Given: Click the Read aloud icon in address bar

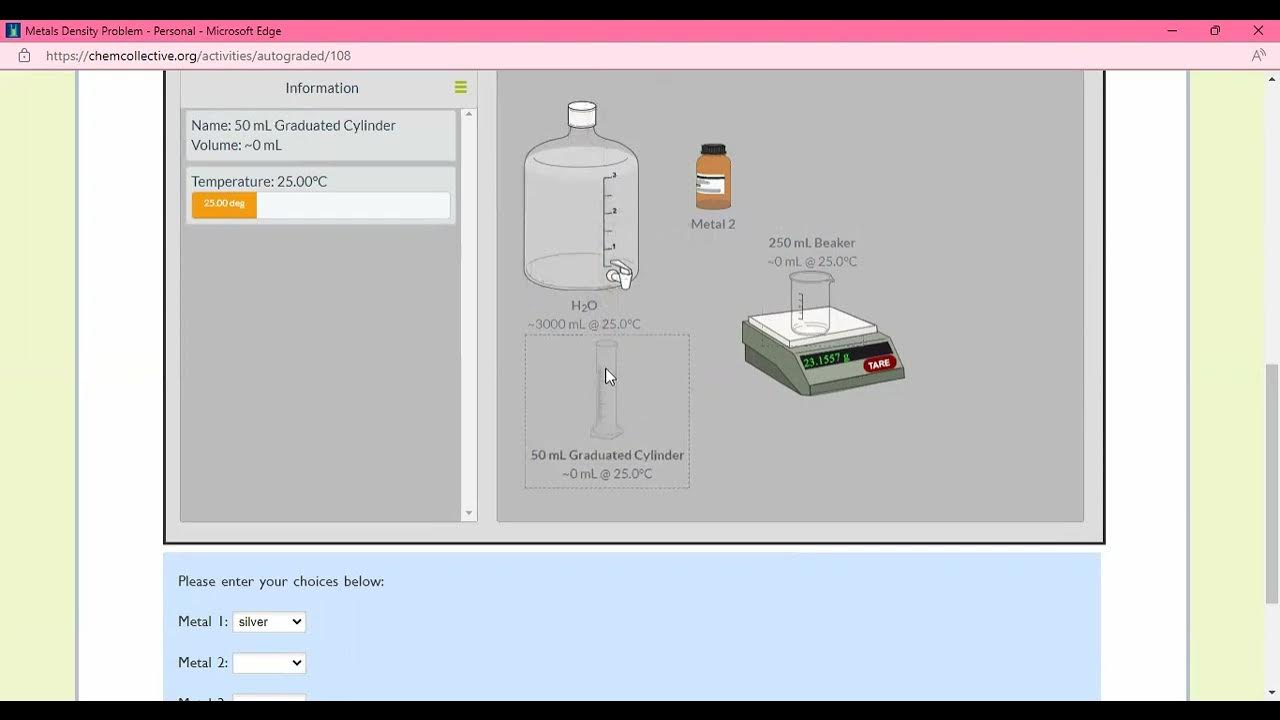Looking at the screenshot, I should 1258,56.
